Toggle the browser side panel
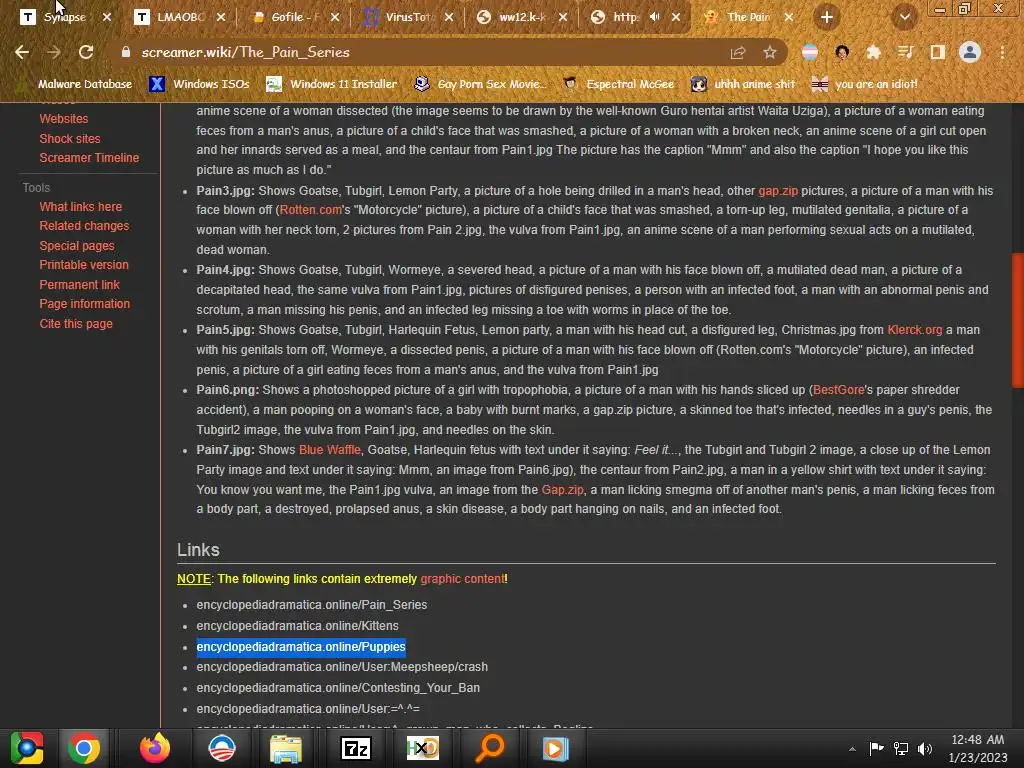This screenshot has height=768, width=1024. click(937, 53)
